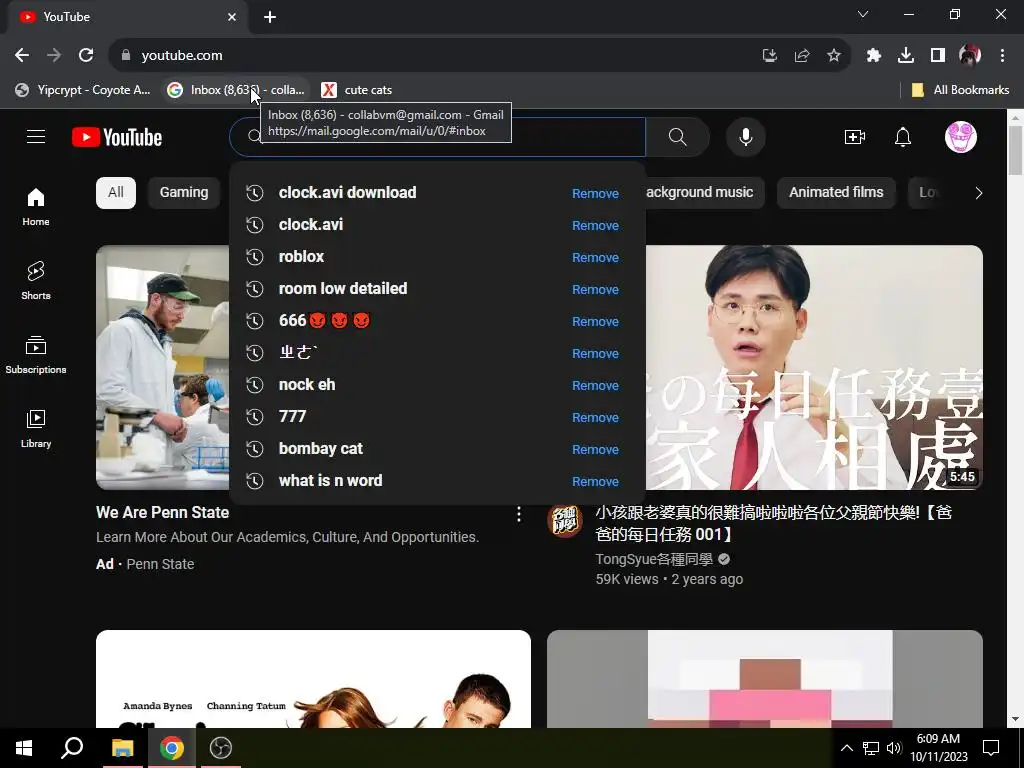Go to Home in the sidebar
This screenshot has width=1024, height=768.
click(x=36, y=207)
